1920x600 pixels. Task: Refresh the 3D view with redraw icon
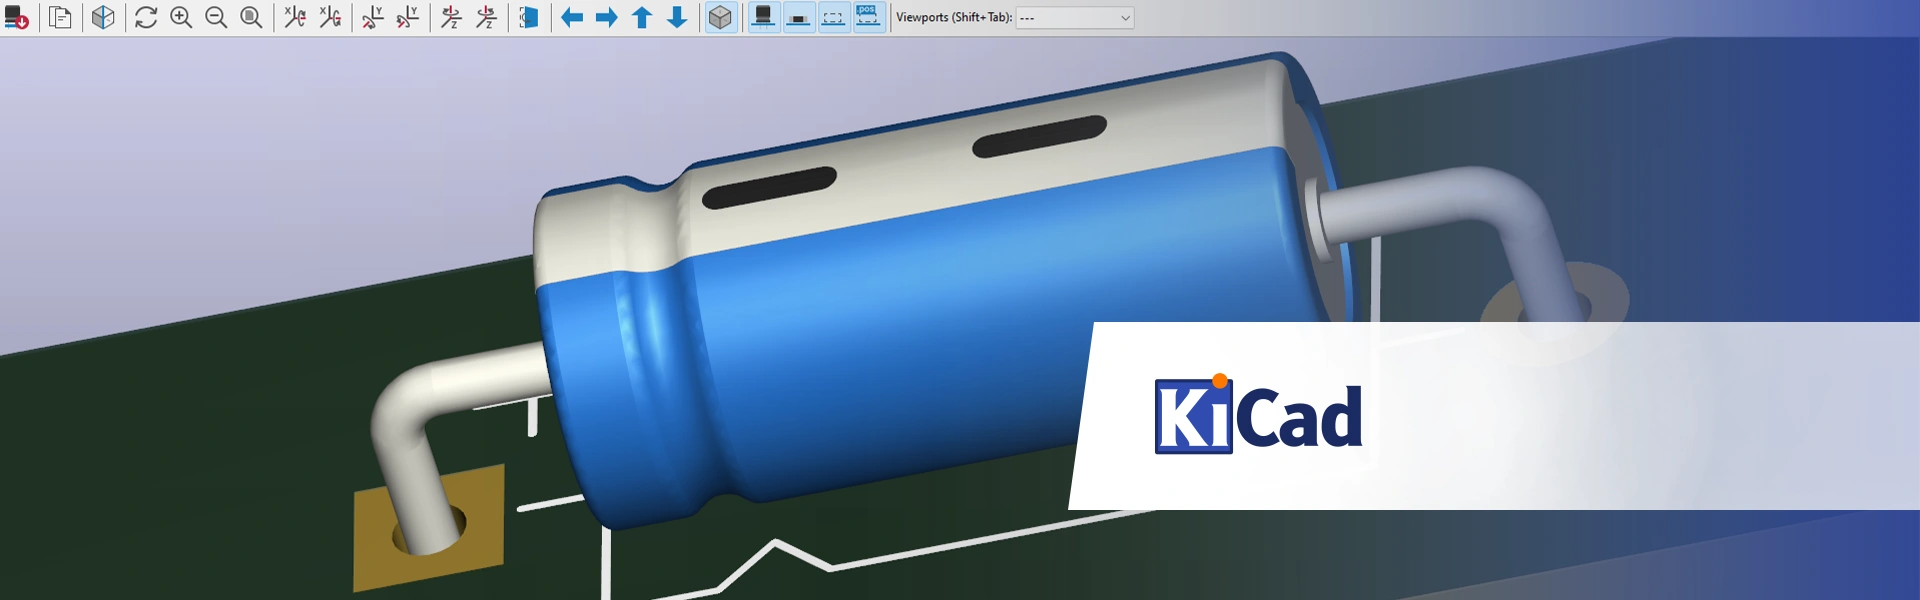pyautogui.click(x=146, y=18)
